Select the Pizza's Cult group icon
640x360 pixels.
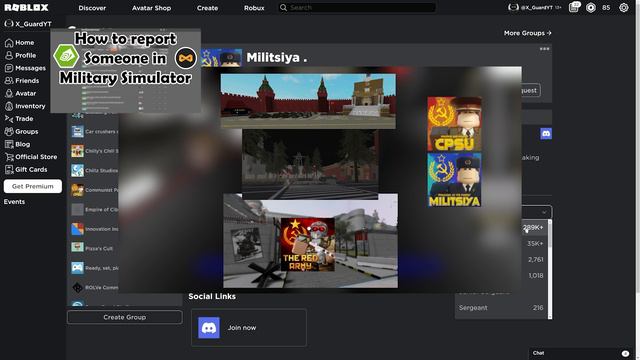click(77, 248)
